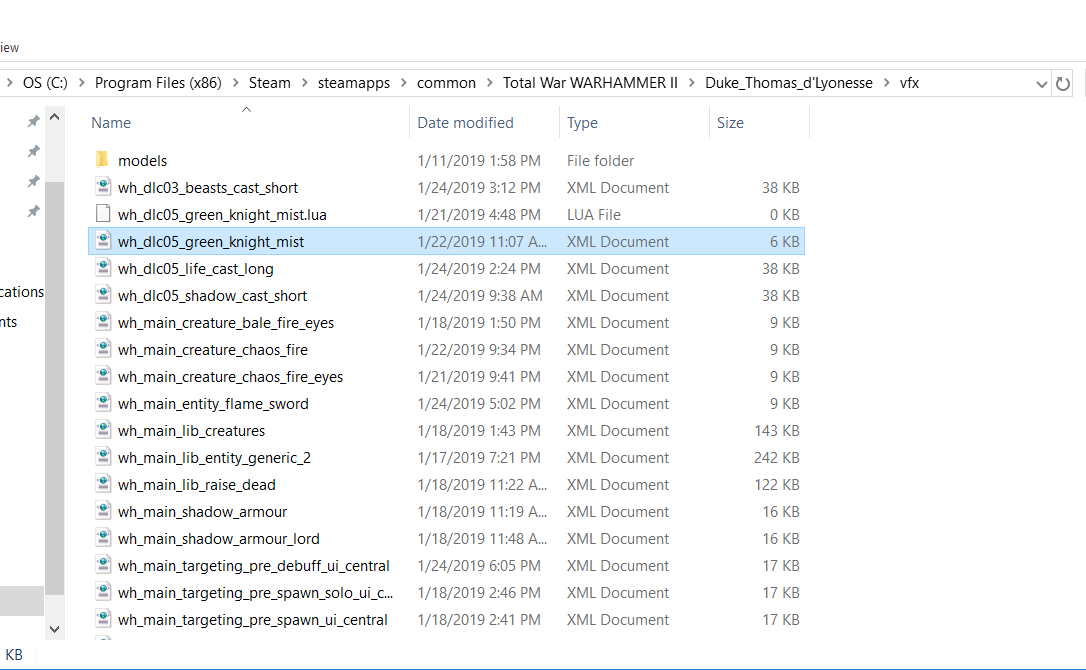Click the 242 KB size cell
1086x670 pixels.
click(776, 458)
